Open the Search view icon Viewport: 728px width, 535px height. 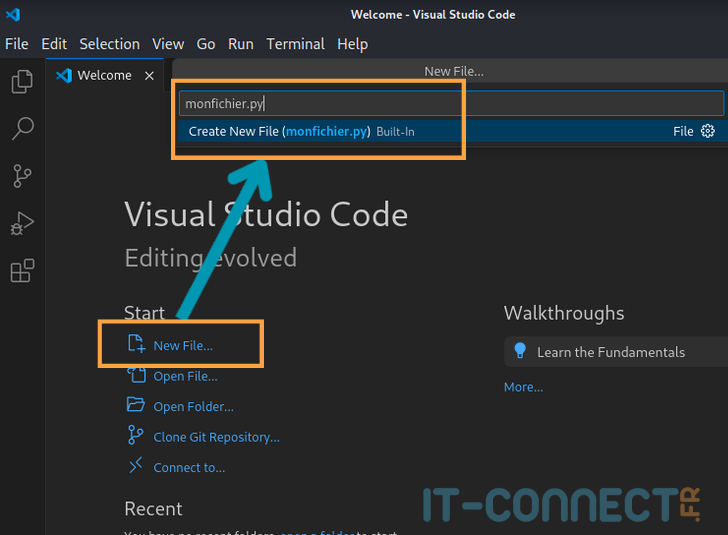(x=22, y=128)
